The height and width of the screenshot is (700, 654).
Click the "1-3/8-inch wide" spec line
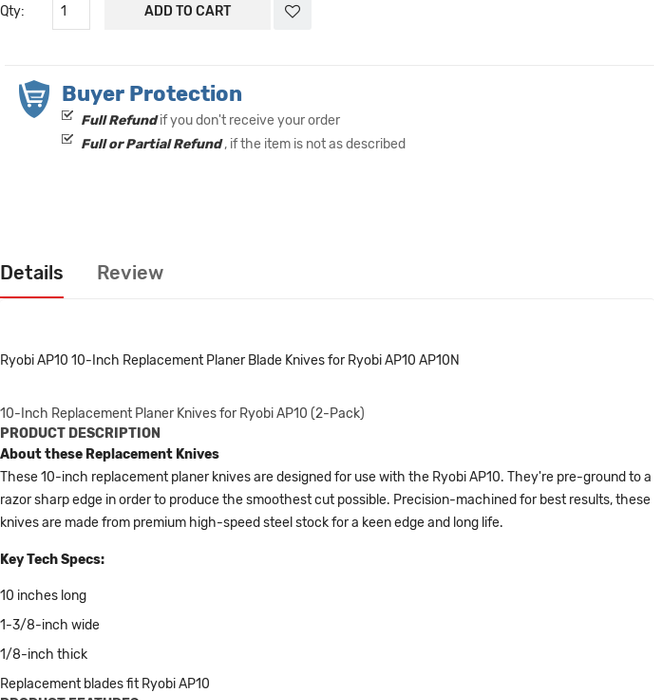click(x=50, y=625)
